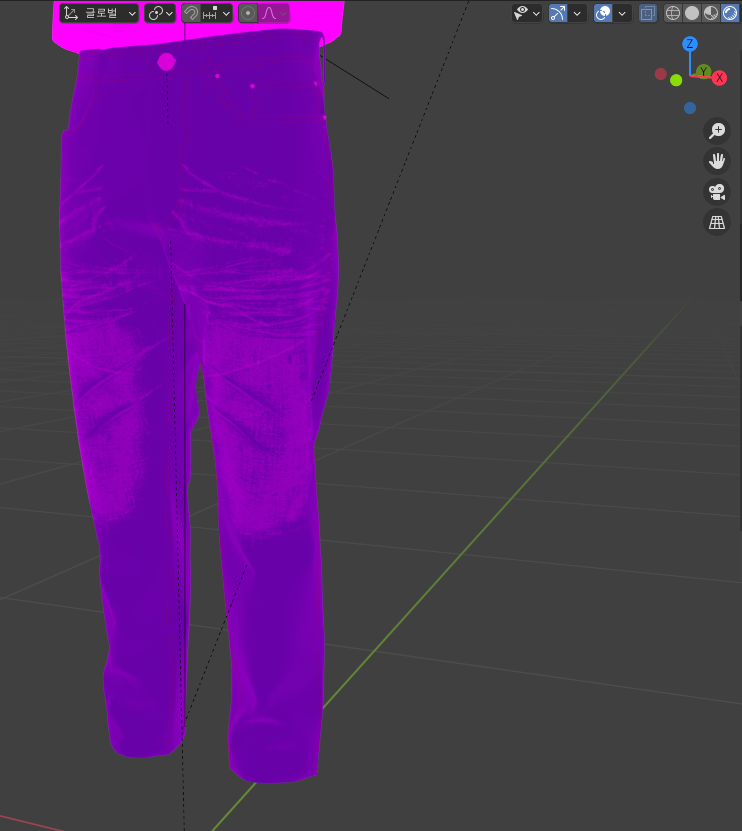Open the 글로벌 transform orientation dropdown

pyautogui.click(x=99, y=13)
